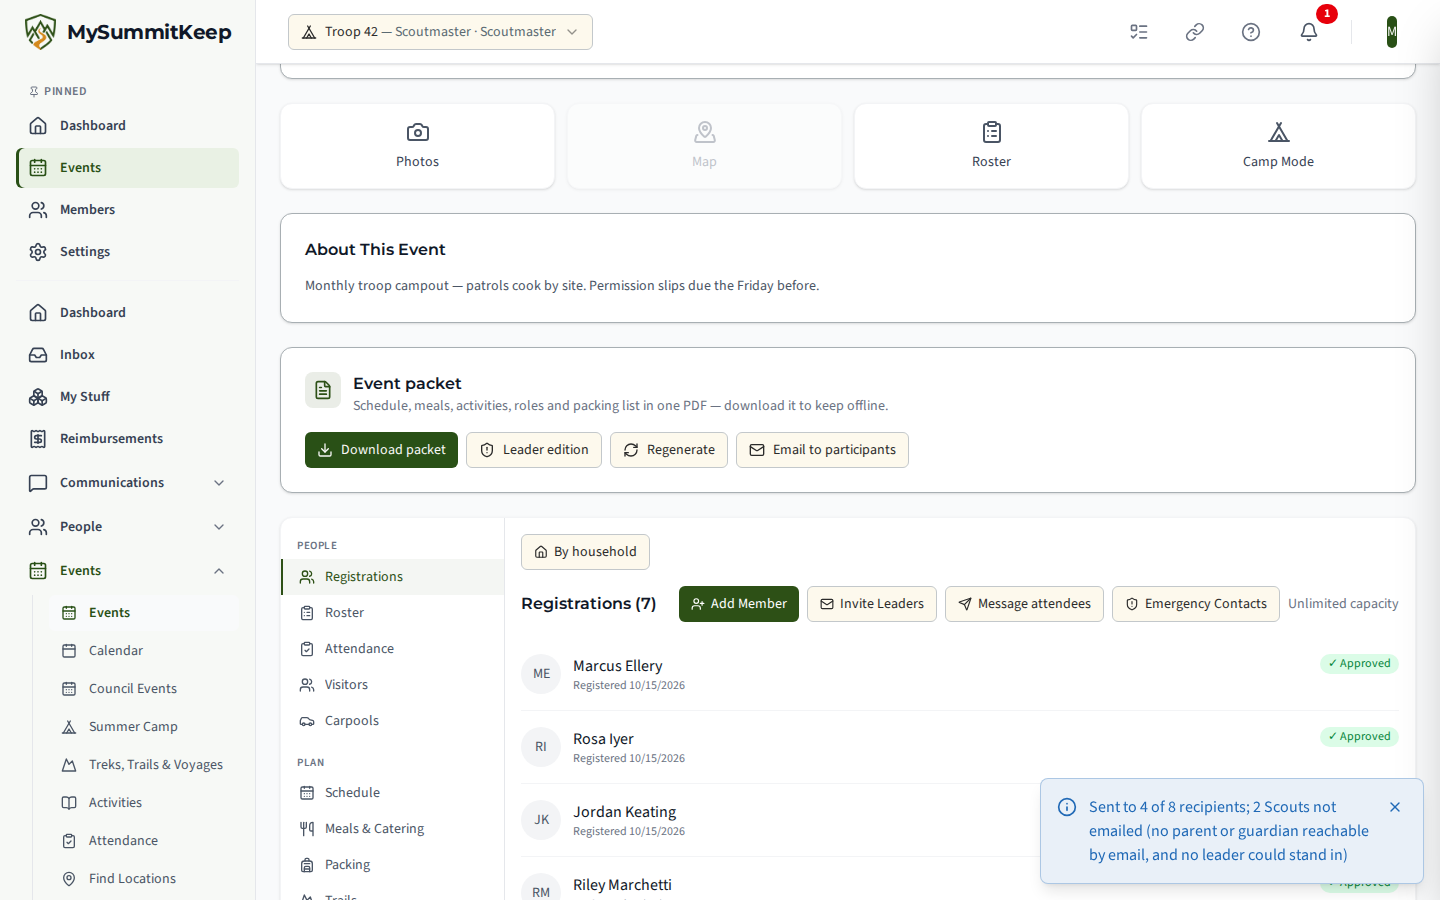Viewport: 1440px width, 900px height.
Task: Open Summer Camp in Events submenu
Action: click(x=144, y=727)
